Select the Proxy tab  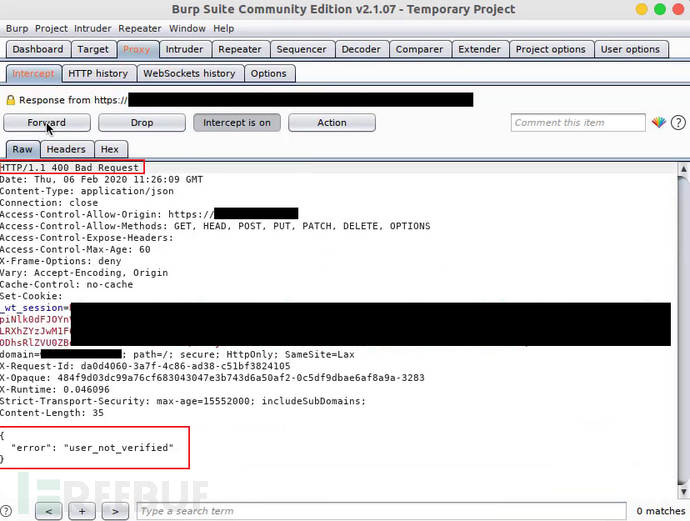136,49
